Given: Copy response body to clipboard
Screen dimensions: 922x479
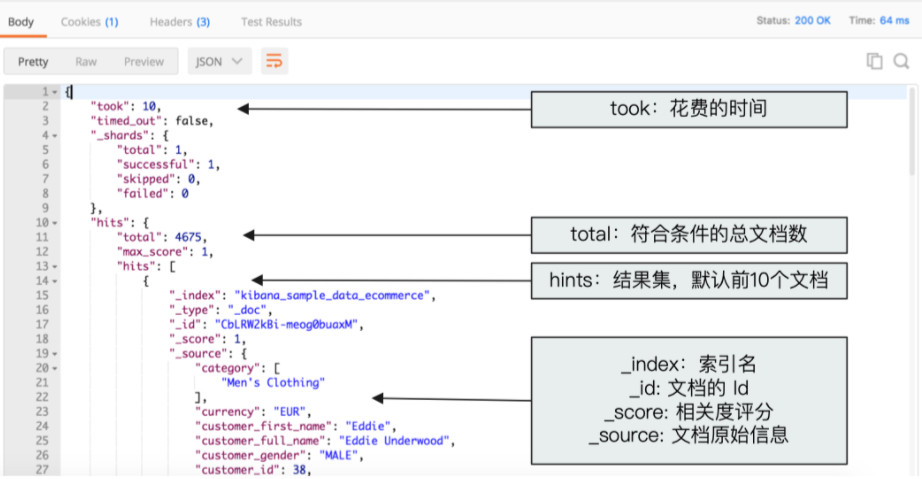Looking at the screenshot, I should [x=874, y=61].
